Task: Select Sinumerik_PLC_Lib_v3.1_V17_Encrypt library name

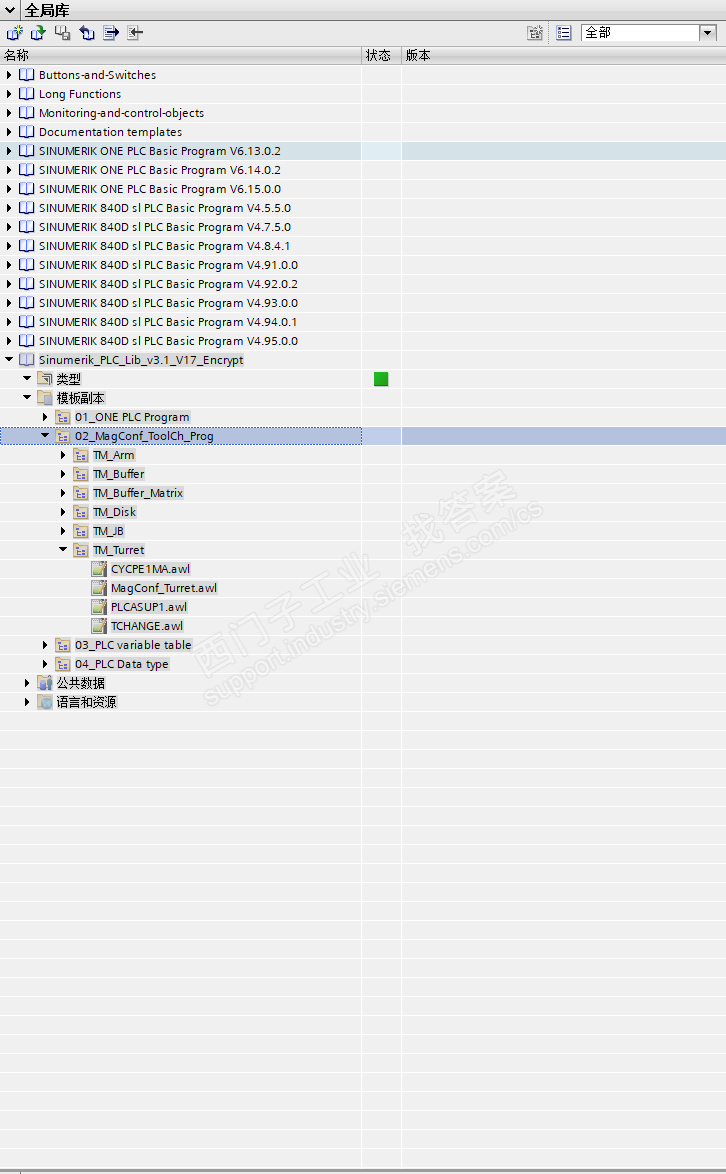Action: click(141, 360)
